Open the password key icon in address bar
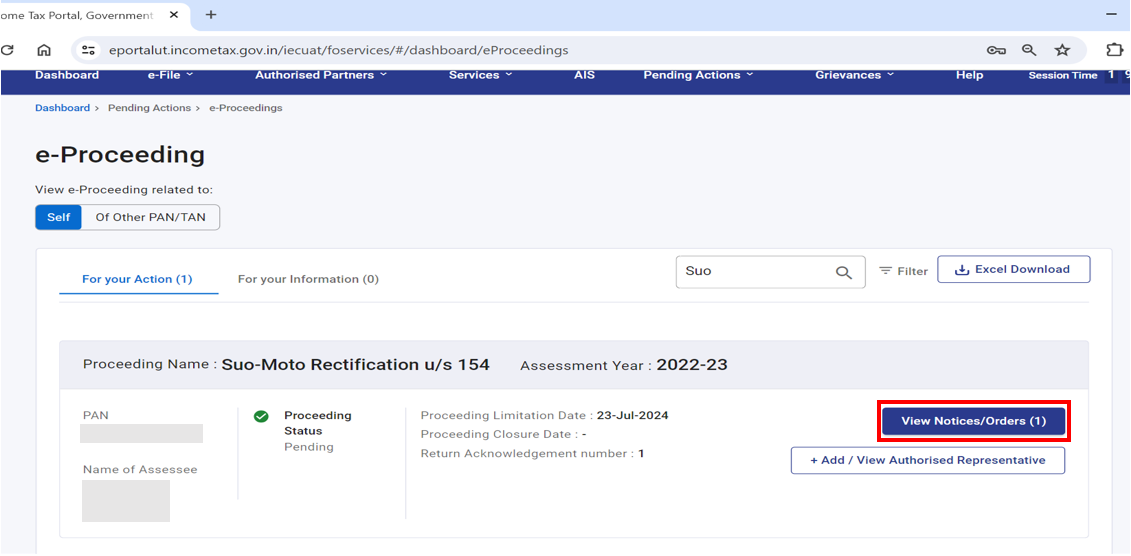This screenshot has height=556, width=1131. [996, 50]
